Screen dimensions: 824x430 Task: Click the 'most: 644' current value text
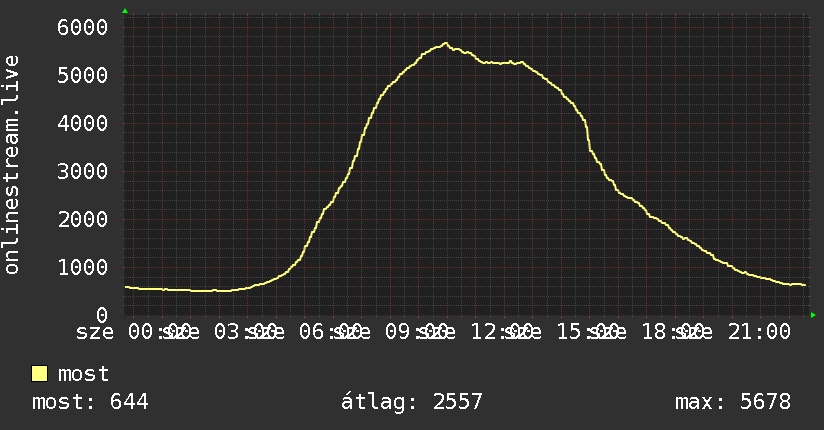(x=90, y=402)
